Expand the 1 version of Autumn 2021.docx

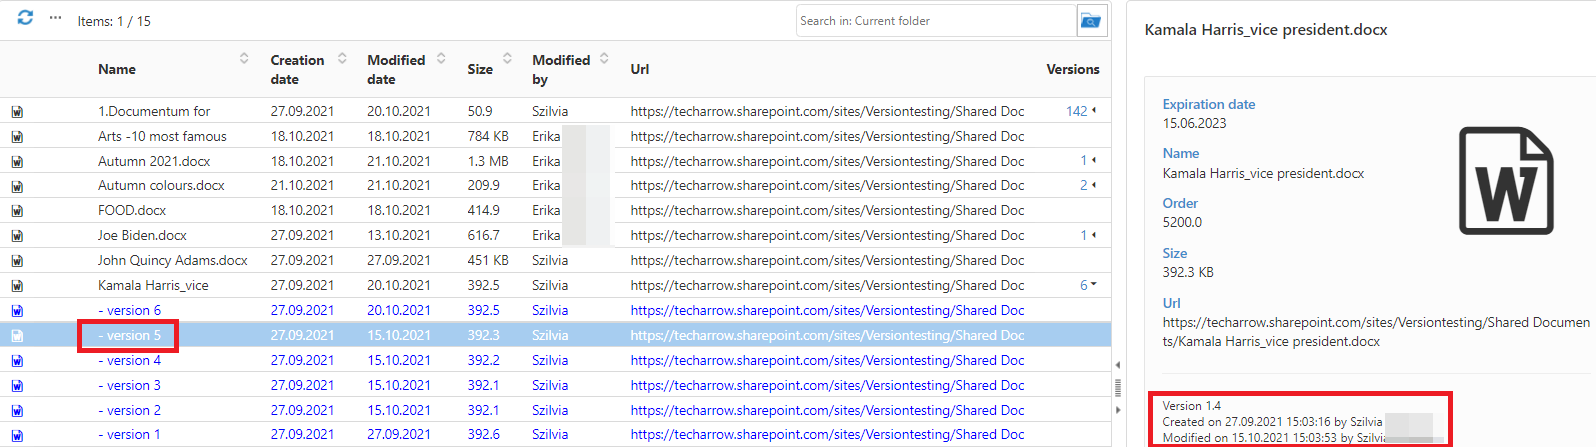point(1088,160)
